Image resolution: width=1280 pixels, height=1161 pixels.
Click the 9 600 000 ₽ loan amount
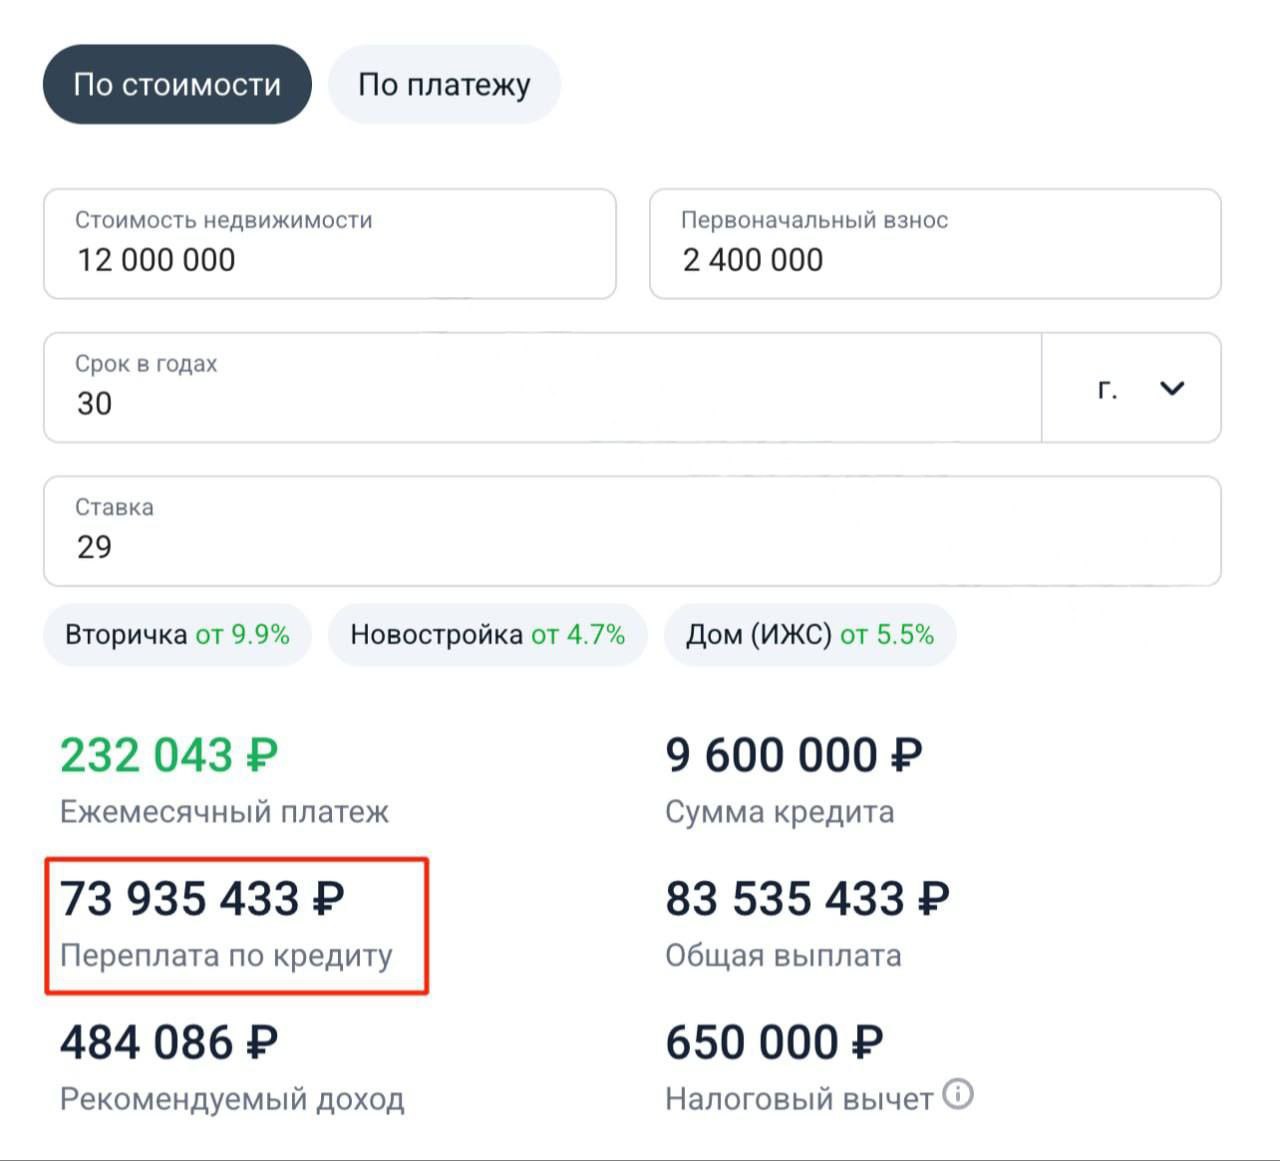click(x=793, y=755)
